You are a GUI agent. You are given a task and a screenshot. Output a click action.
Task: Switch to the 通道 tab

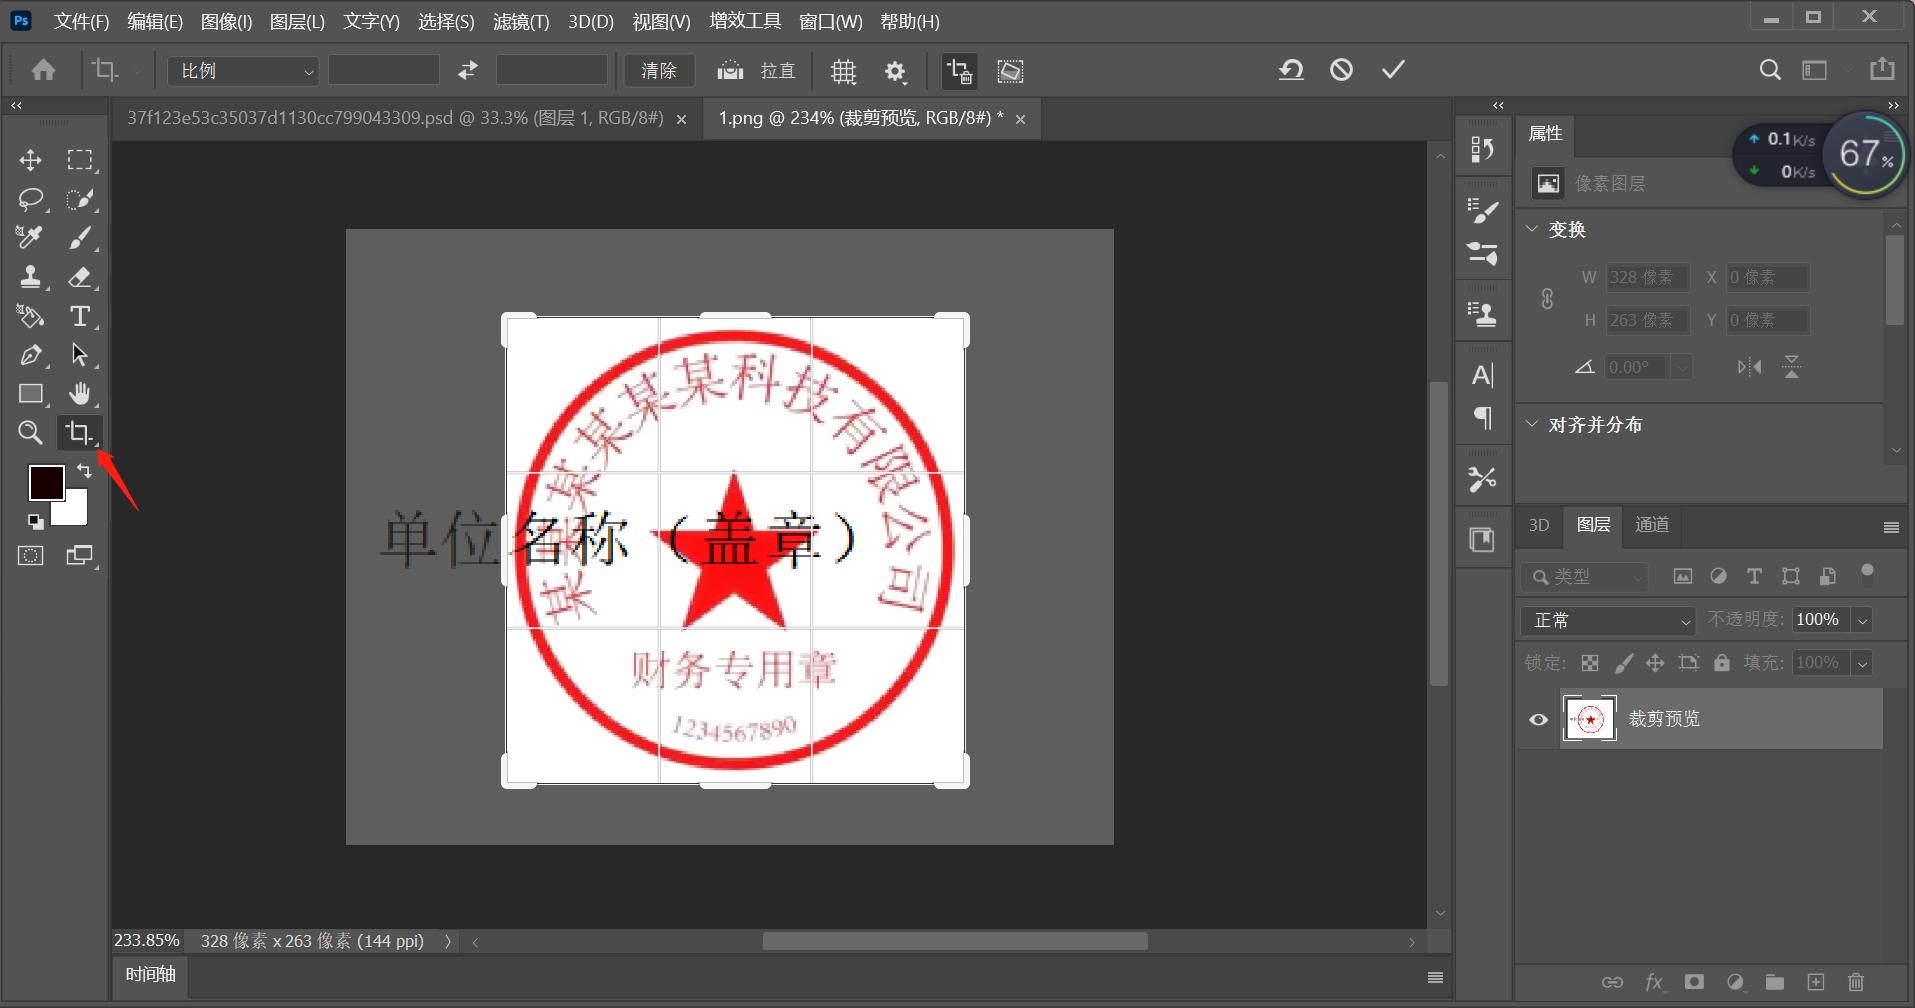(1651, 525)
